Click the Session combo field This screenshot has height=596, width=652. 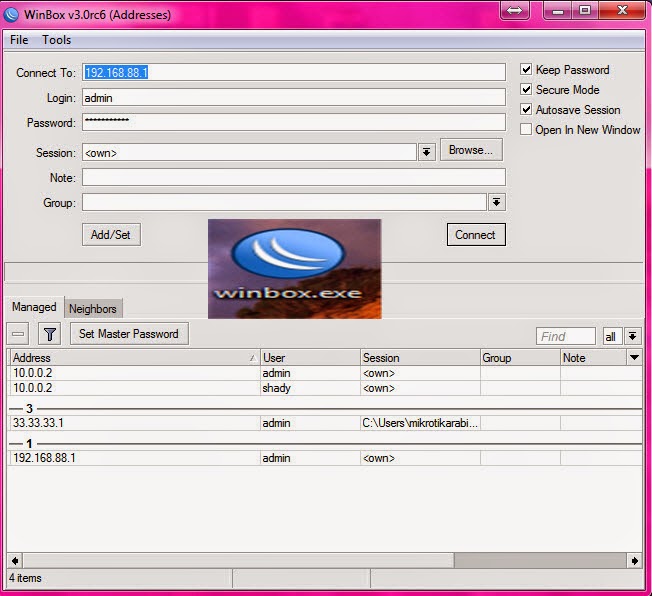click(x=249, y=152)
